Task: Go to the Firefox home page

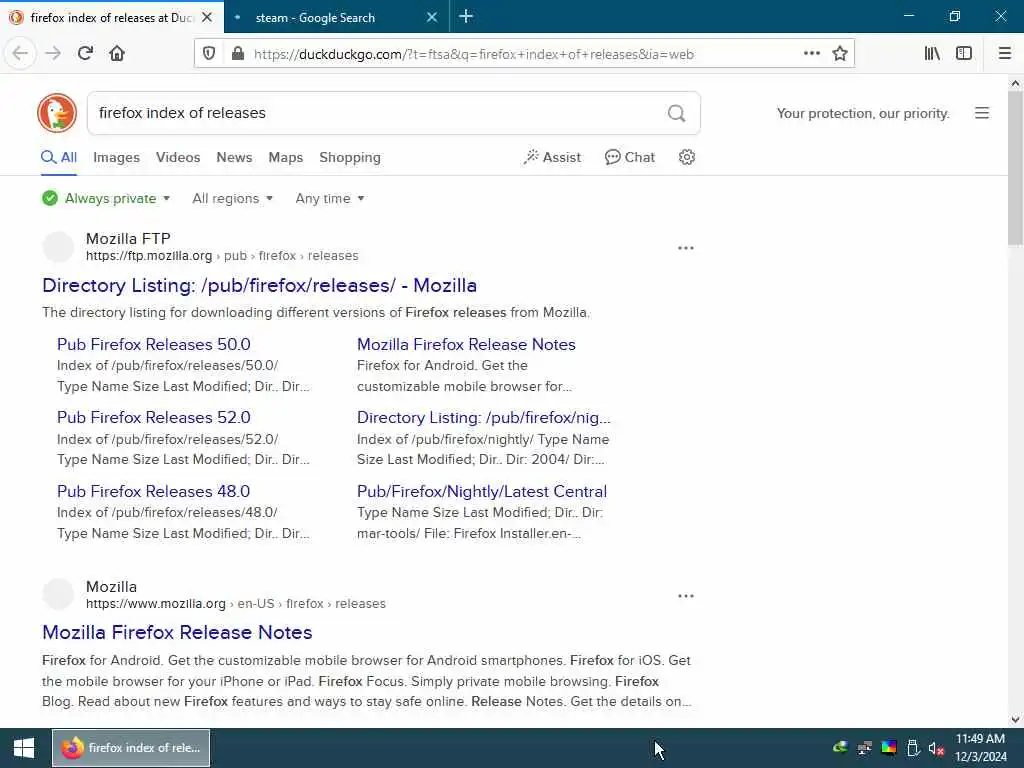Action: [117, 54]
